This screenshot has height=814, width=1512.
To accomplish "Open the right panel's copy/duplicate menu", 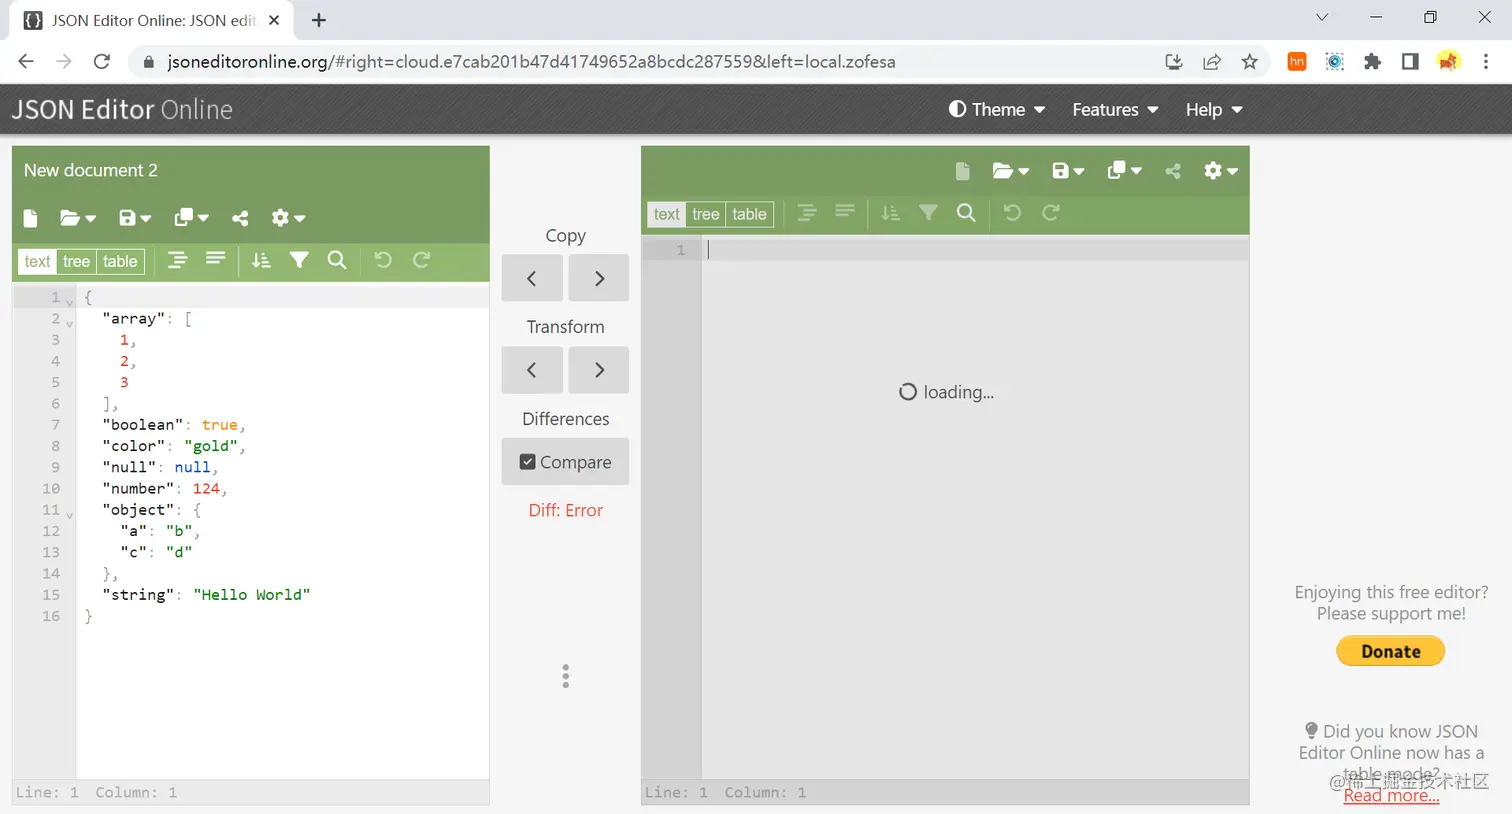I will pos(1124,171).
